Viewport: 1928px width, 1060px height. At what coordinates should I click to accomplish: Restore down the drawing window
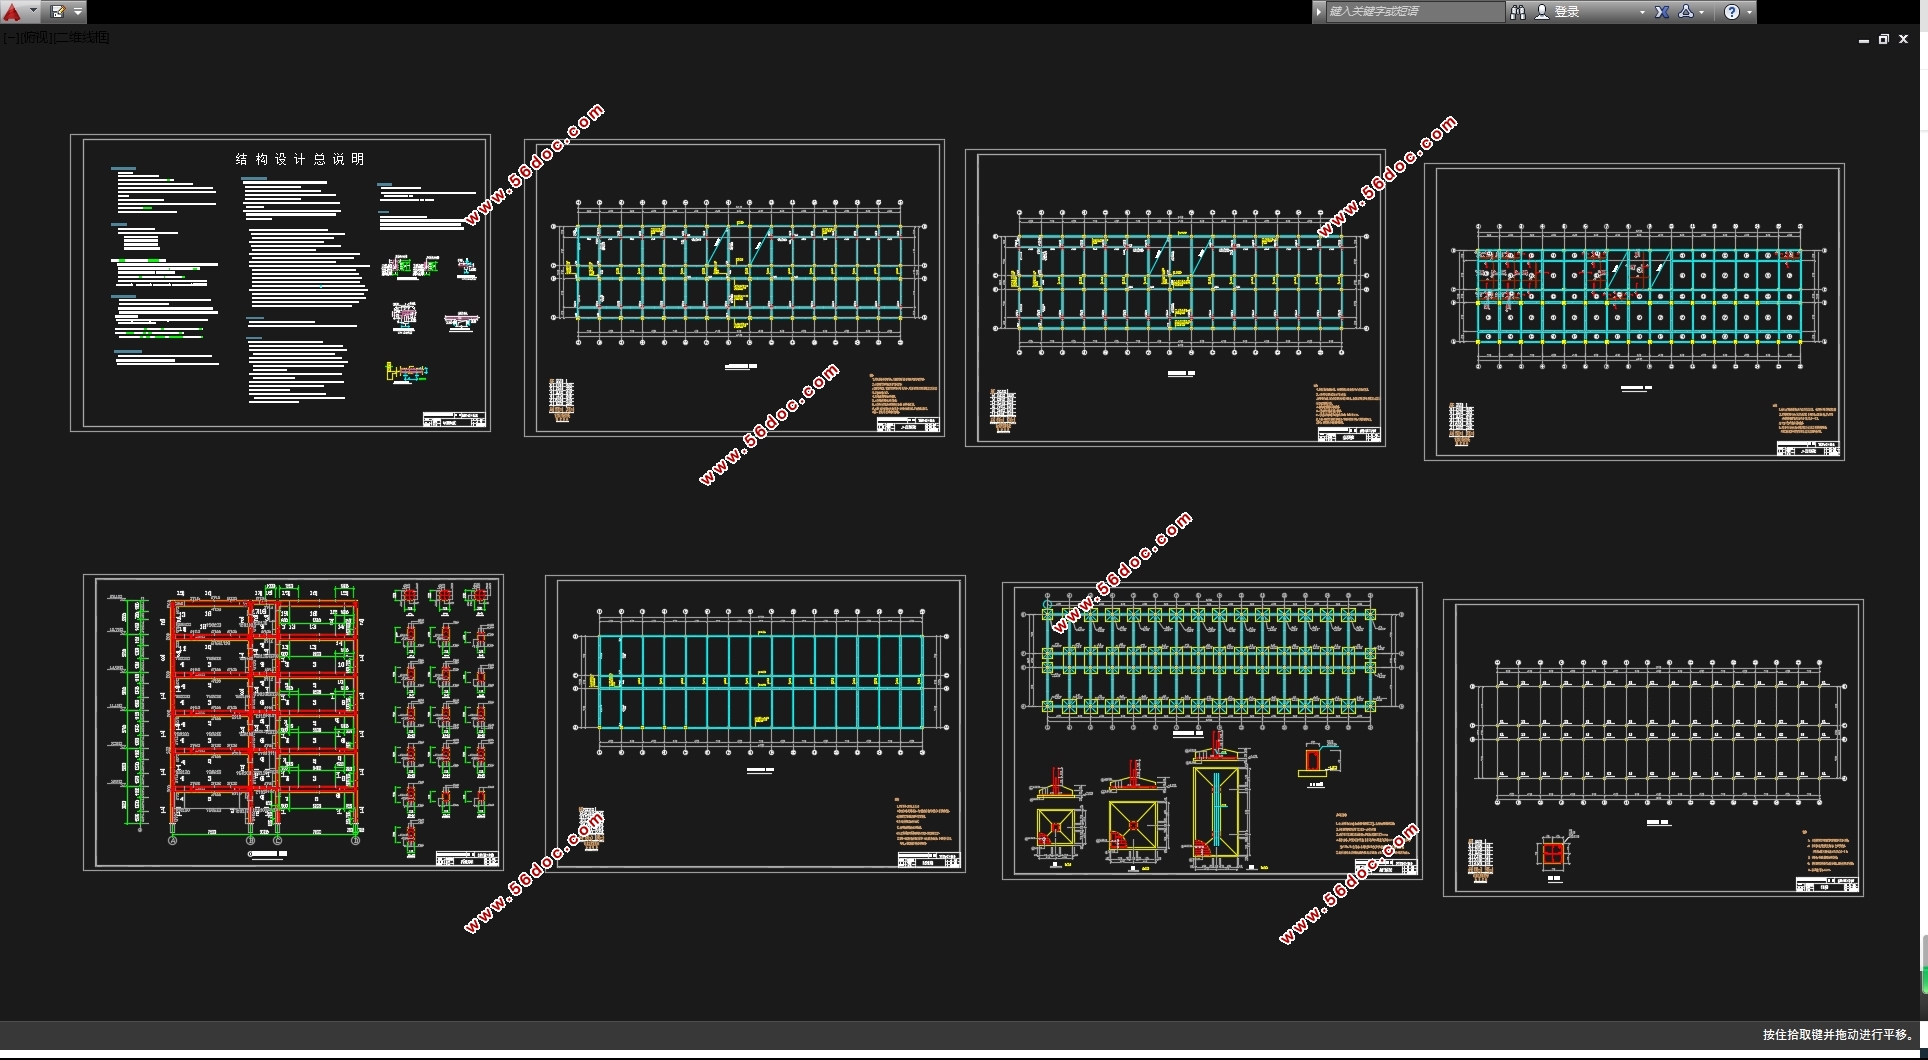tap(1884, 40)
